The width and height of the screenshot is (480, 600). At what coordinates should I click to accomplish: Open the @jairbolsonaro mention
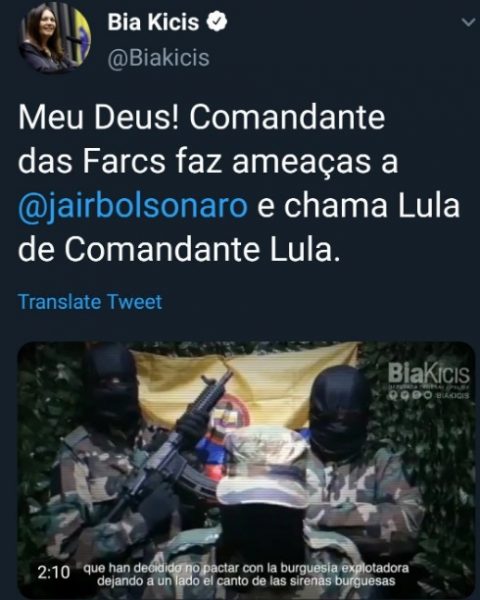133,206
